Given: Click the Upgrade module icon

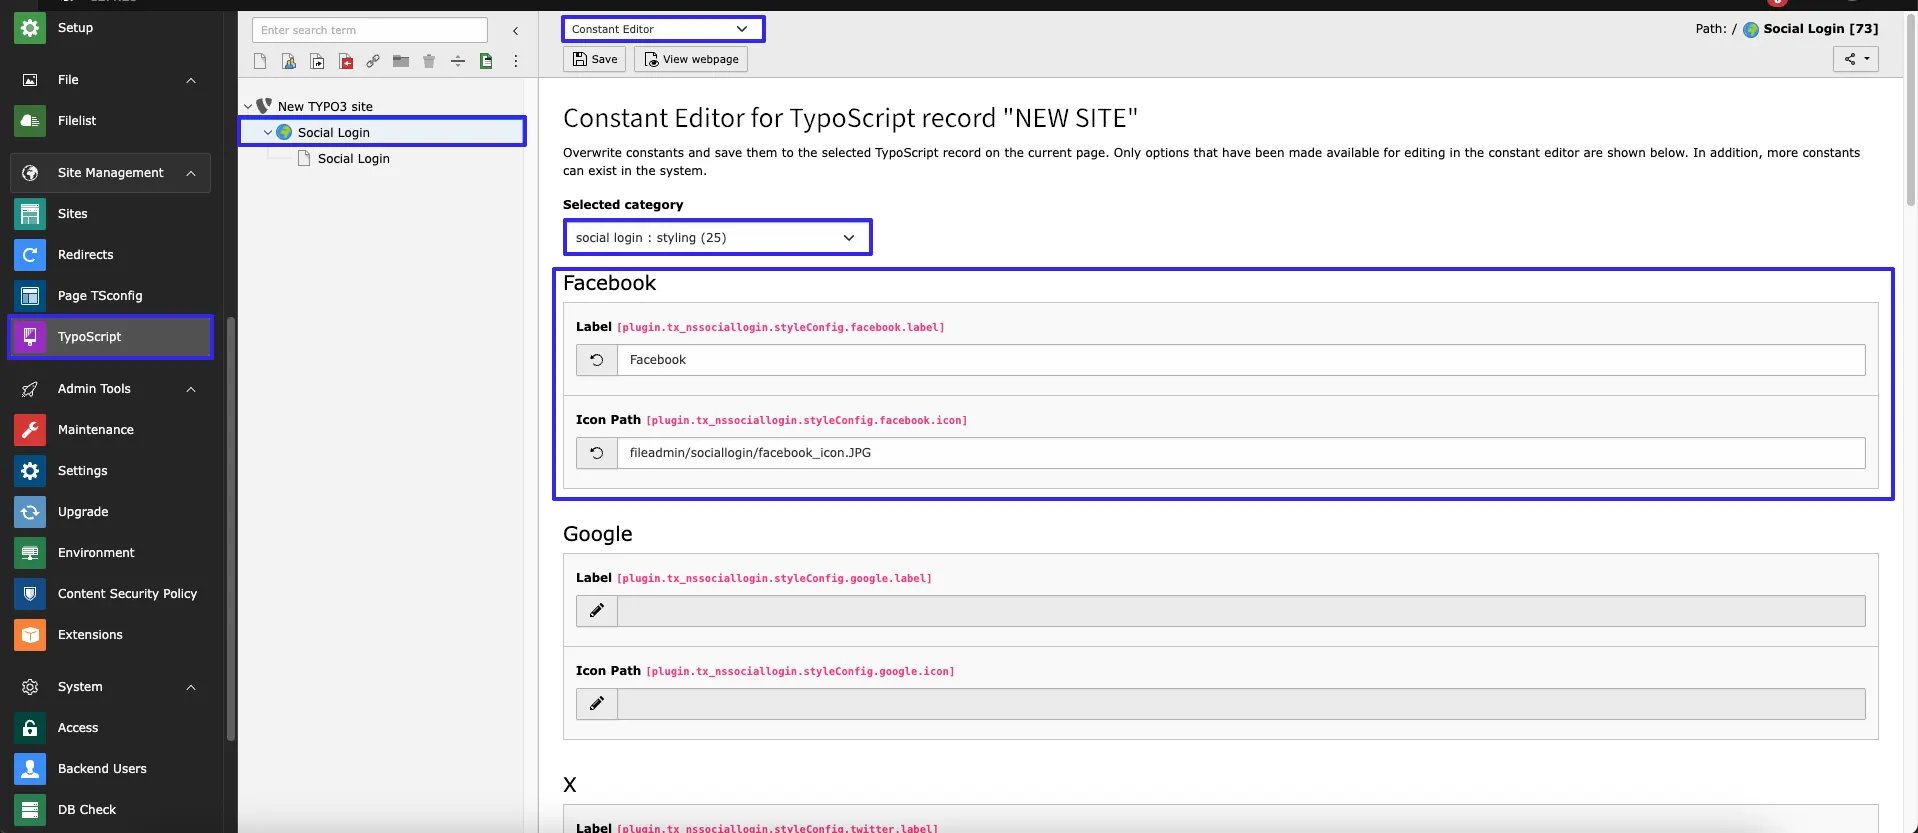Looking at the screenshot, I should tap(30, 512).
